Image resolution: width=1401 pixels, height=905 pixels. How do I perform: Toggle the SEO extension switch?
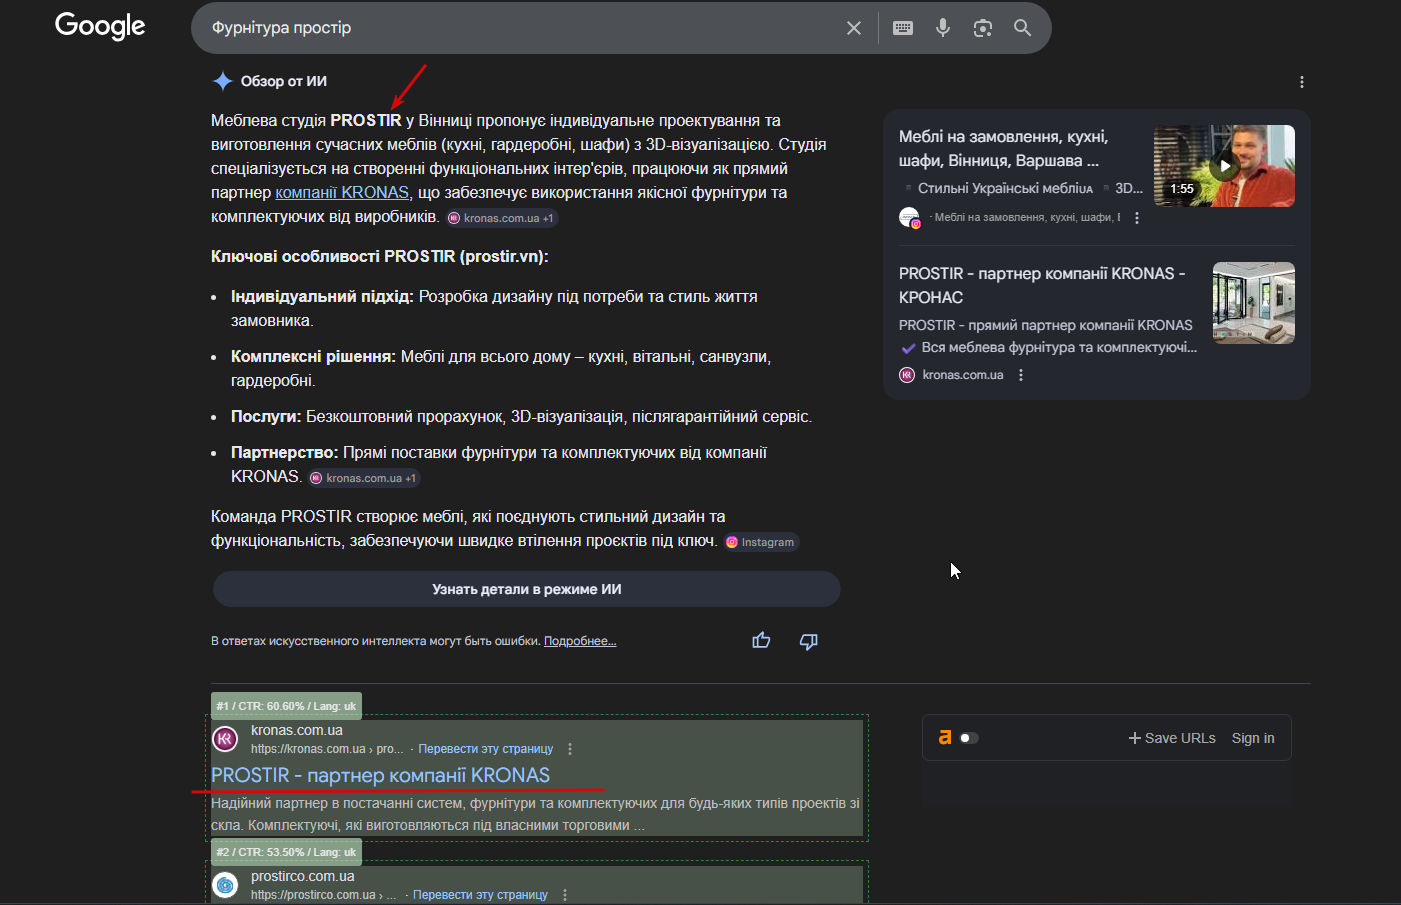[x=969, y=738]
